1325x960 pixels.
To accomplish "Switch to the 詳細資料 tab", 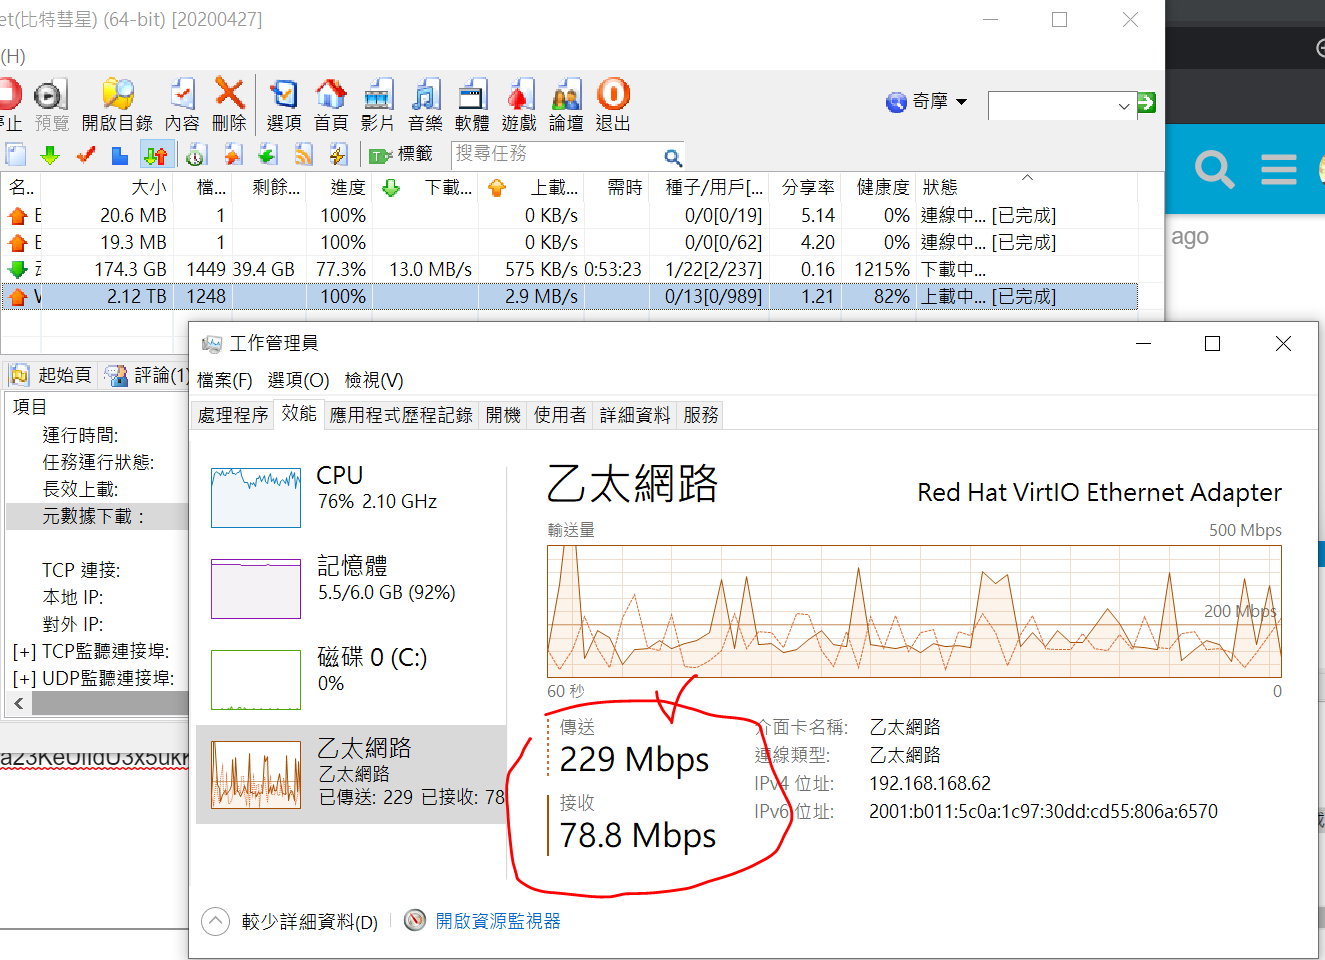I will [x=635, y=415].
